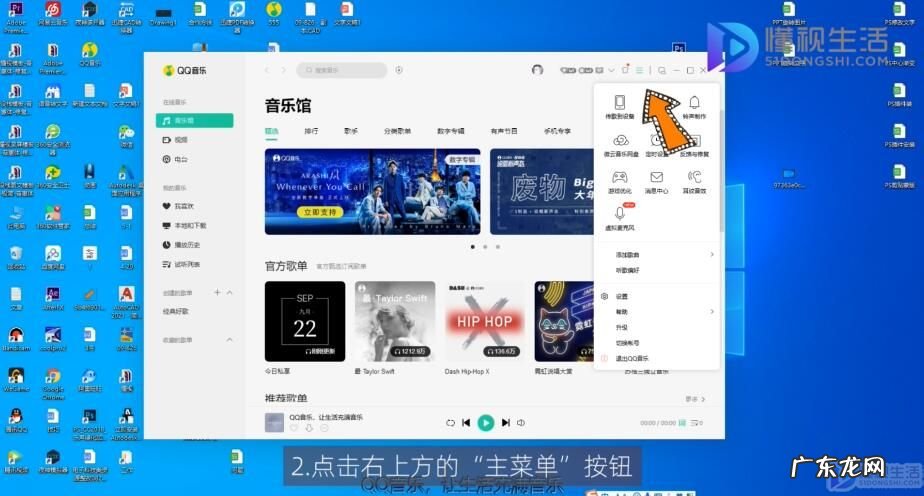Click the main menu hamburger icon
Image resolution: width=924 pixels, height=496 pixels.
click(639, 70)
